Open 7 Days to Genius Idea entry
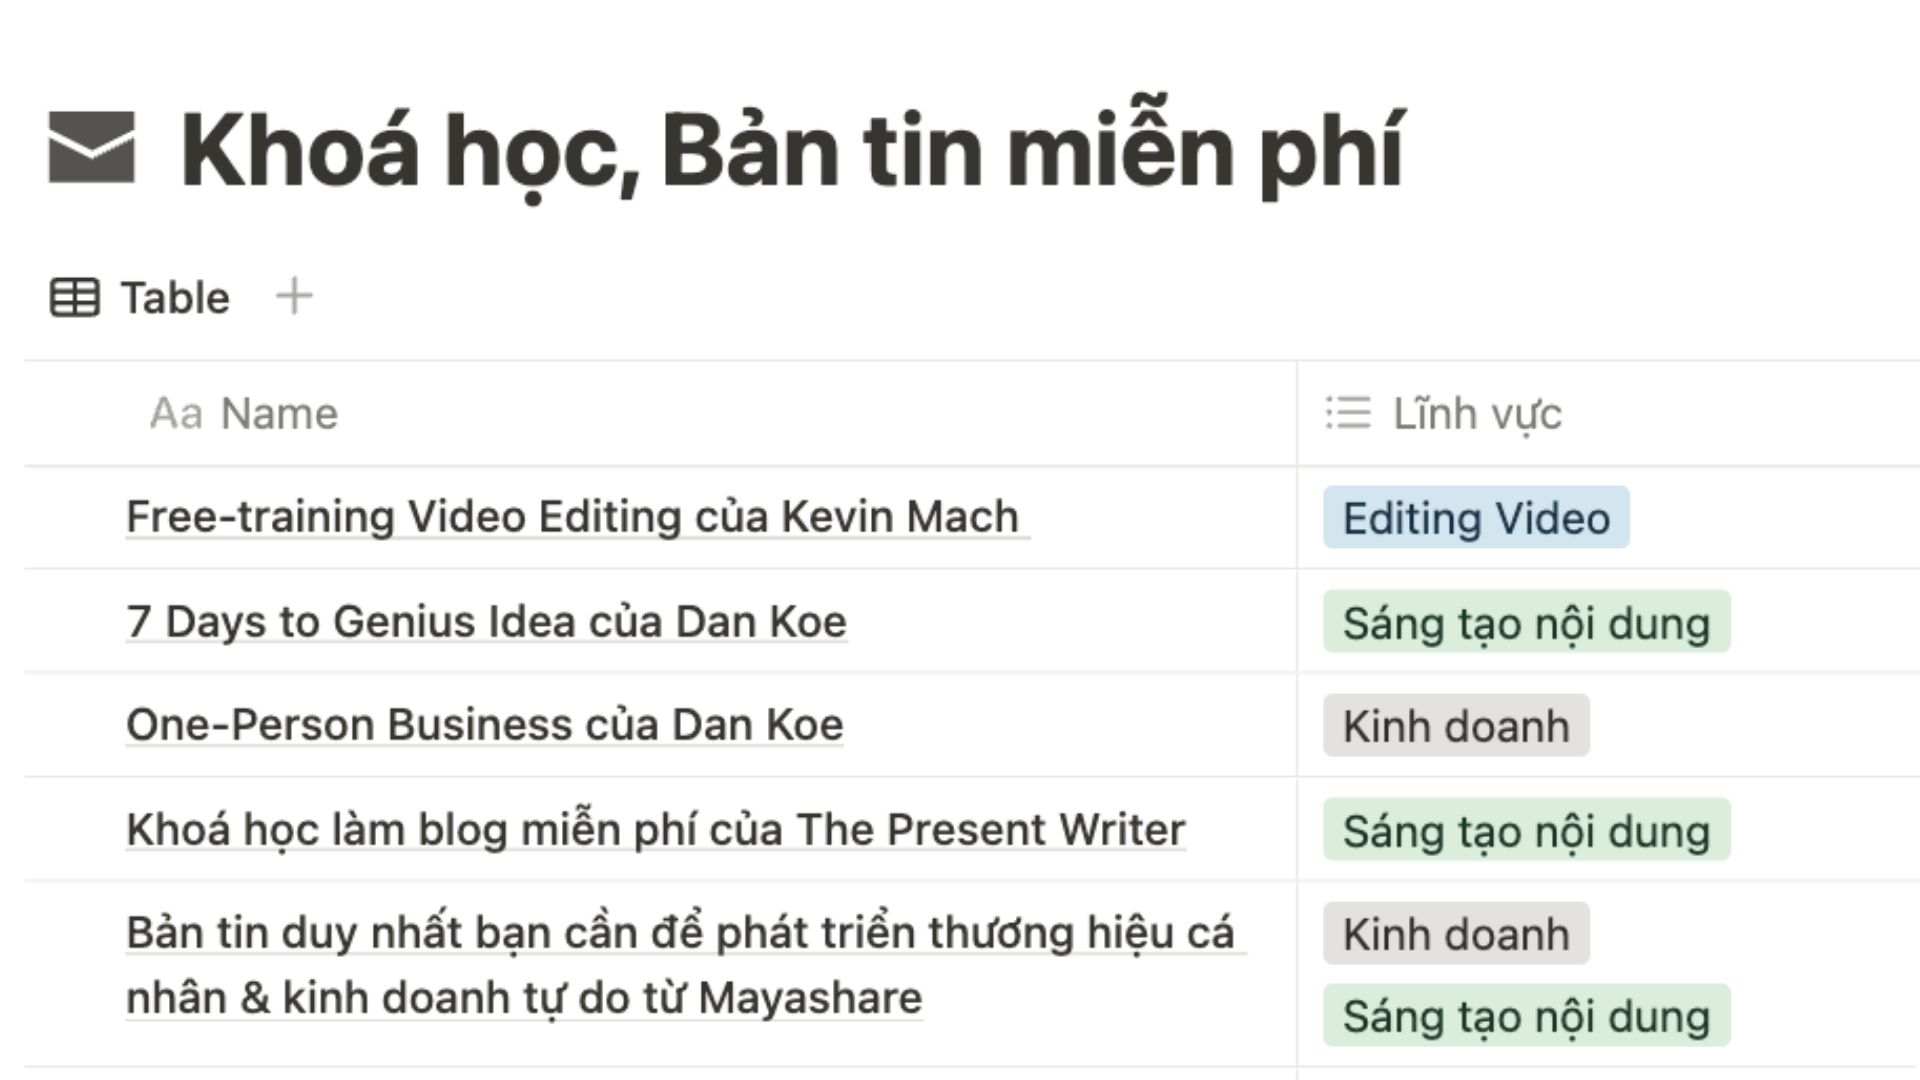The height and width of the screenshot is (1080, 1920). [x=486, y=621]
